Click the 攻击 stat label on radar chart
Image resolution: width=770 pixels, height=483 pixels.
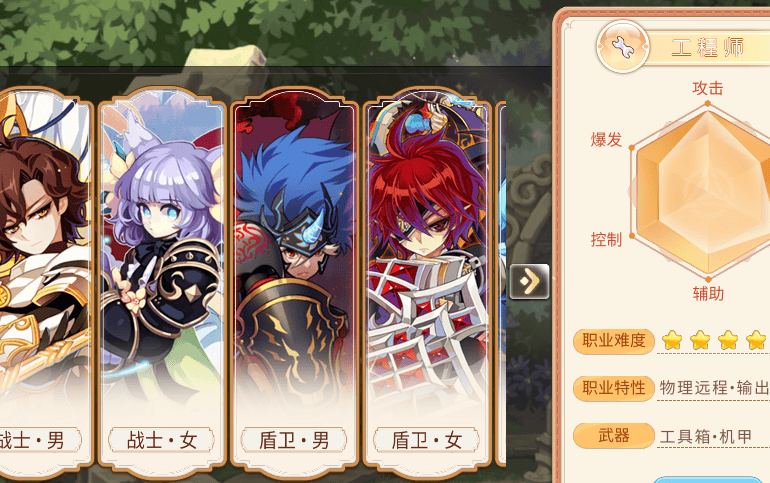pyautogui.click(x=708, y=88)
